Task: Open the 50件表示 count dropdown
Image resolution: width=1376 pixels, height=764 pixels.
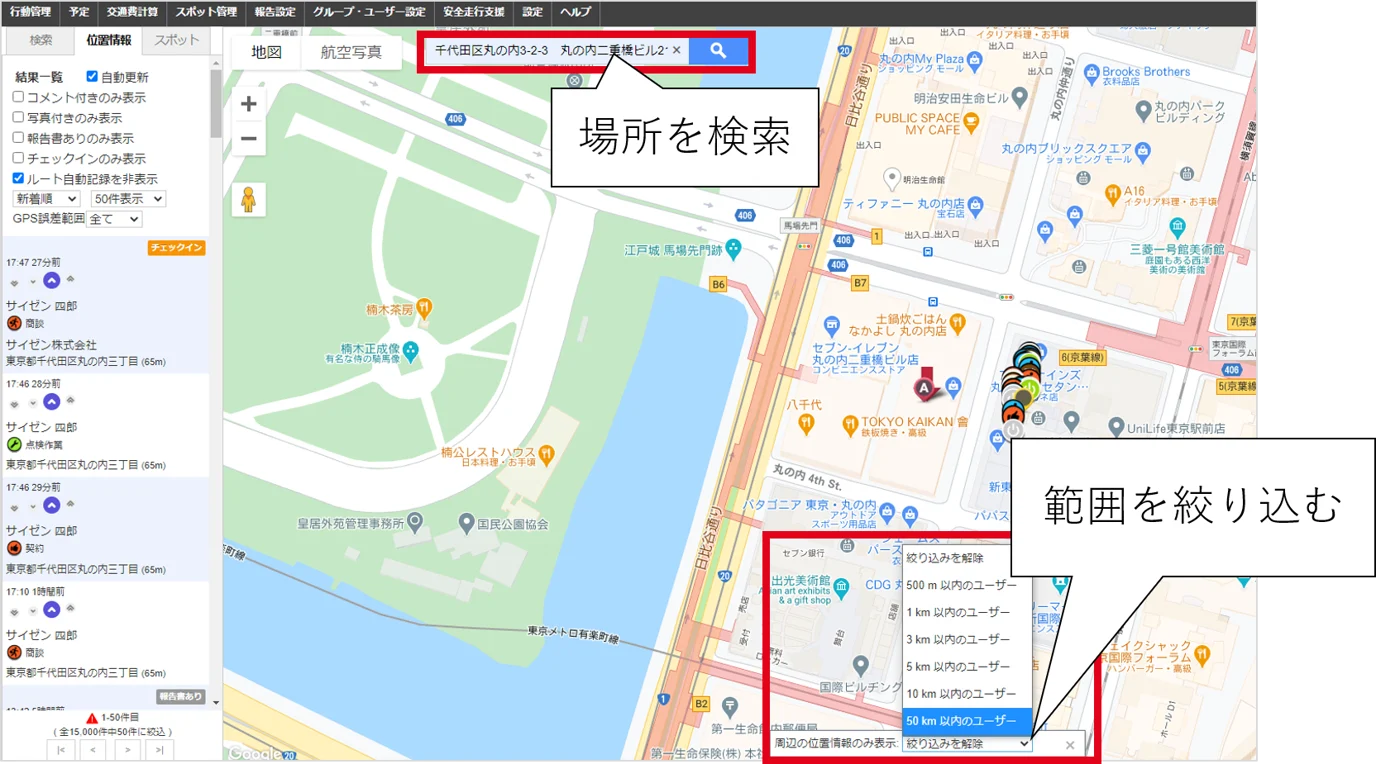Action: click(128, 199)
